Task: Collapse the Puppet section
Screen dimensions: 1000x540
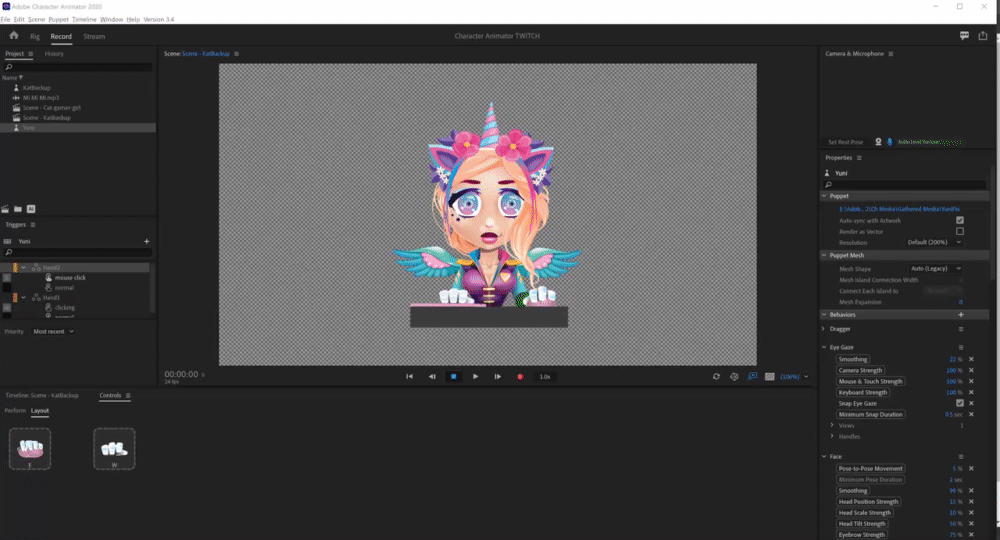Action: click(x=824, y=196)
